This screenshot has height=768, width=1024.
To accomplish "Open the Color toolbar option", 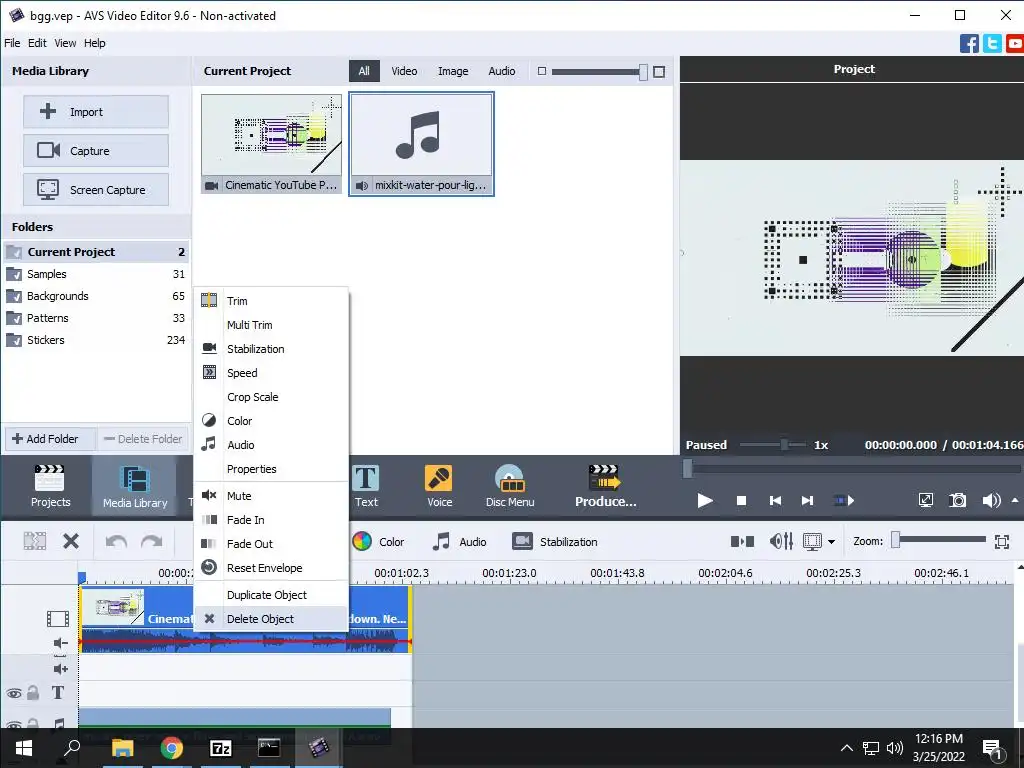I will (x=378, y=542).
